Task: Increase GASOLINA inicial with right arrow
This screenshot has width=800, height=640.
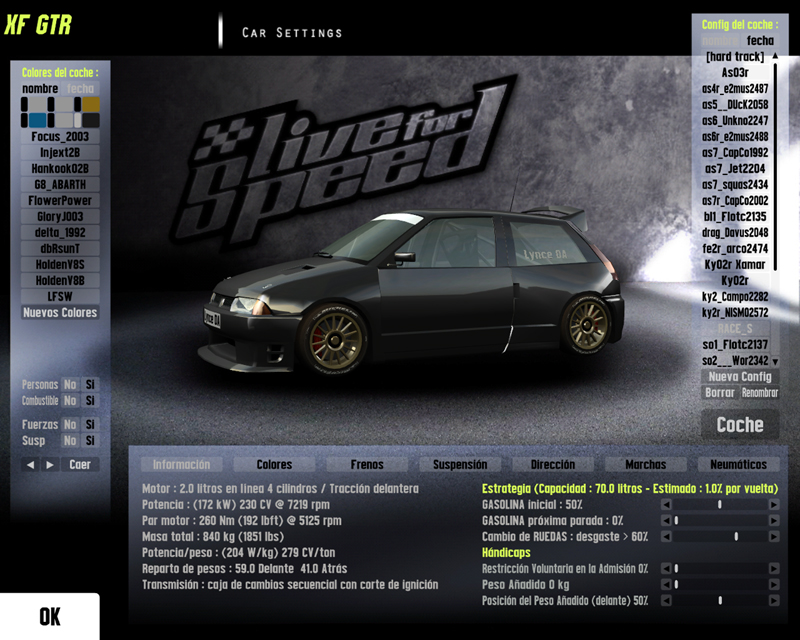Action: [x=773, y=505]
